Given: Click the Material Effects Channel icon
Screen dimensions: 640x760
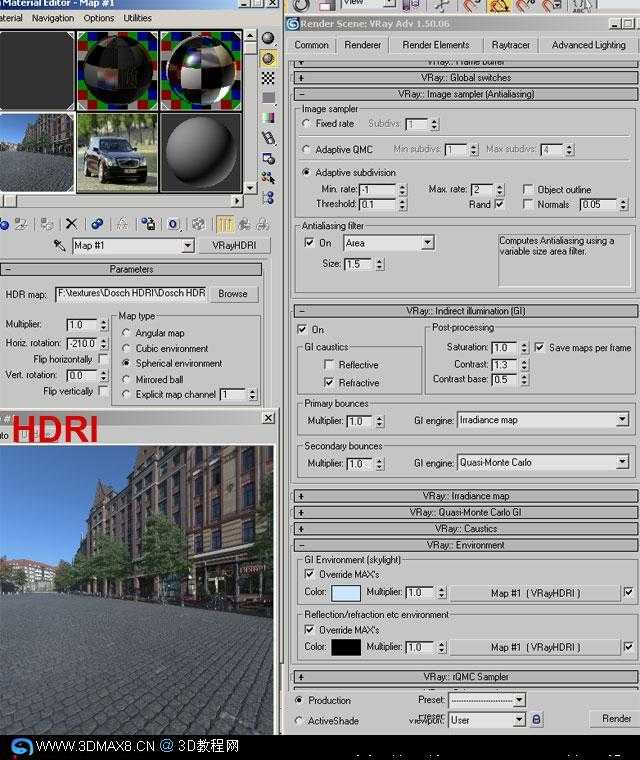Looking at the screenshot, I should 173,224.
